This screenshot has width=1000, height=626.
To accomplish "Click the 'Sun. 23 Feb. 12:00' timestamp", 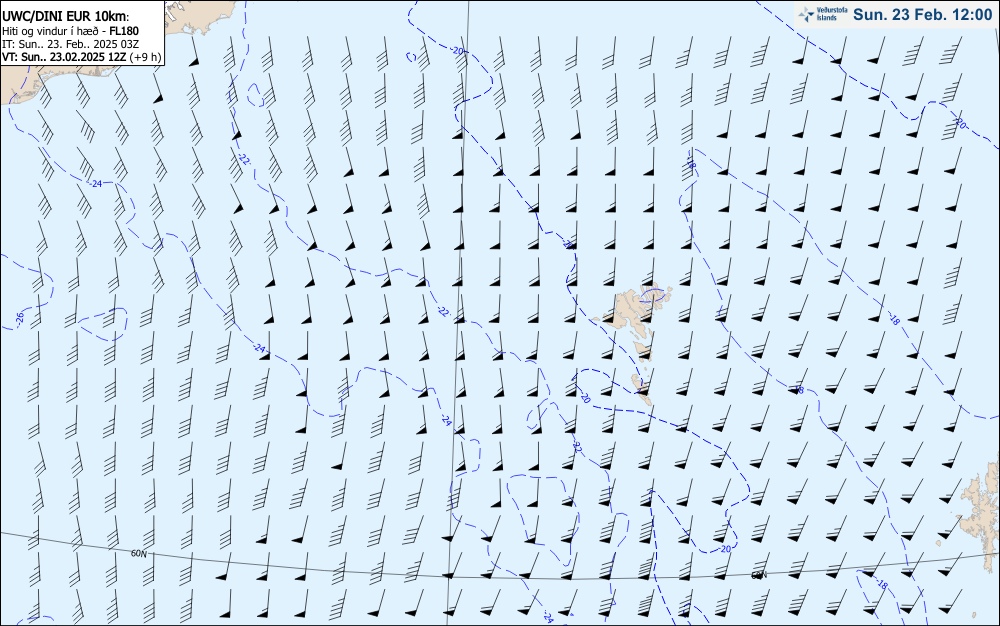I will pyautogui.click(x=922, y=15).
